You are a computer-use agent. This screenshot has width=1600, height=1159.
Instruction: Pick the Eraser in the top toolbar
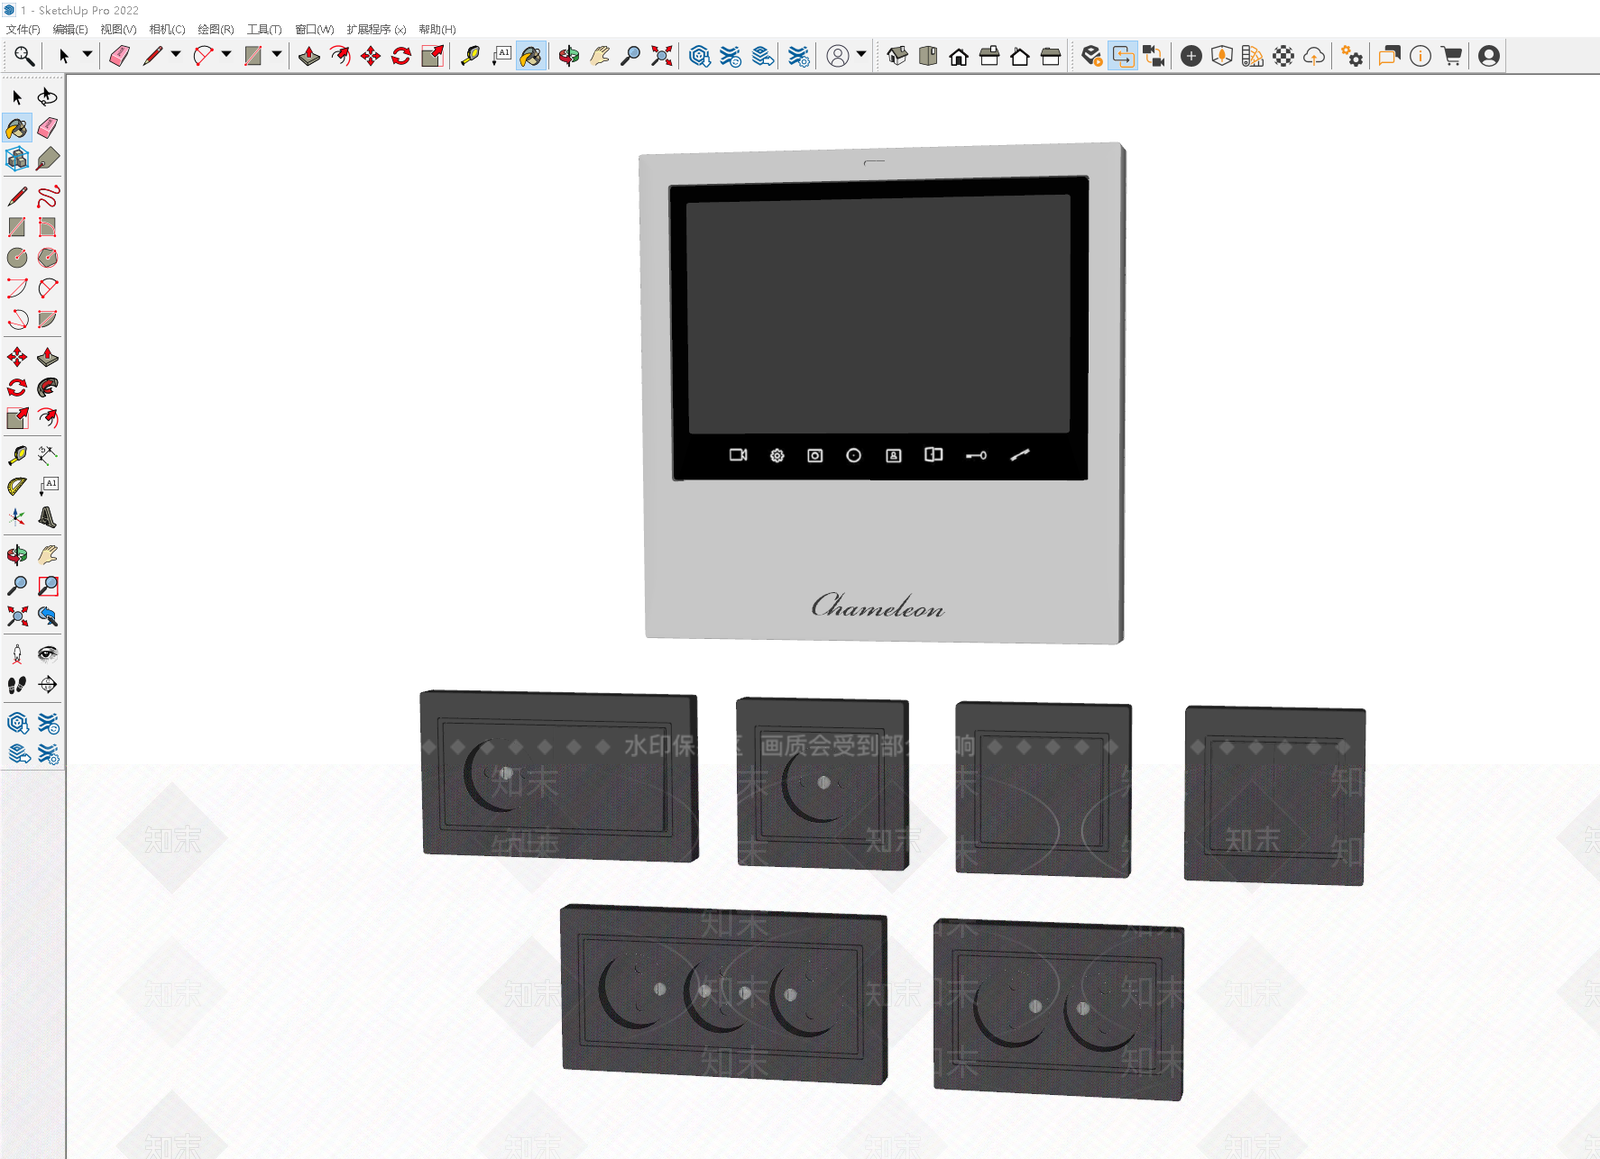click(119, 56)
